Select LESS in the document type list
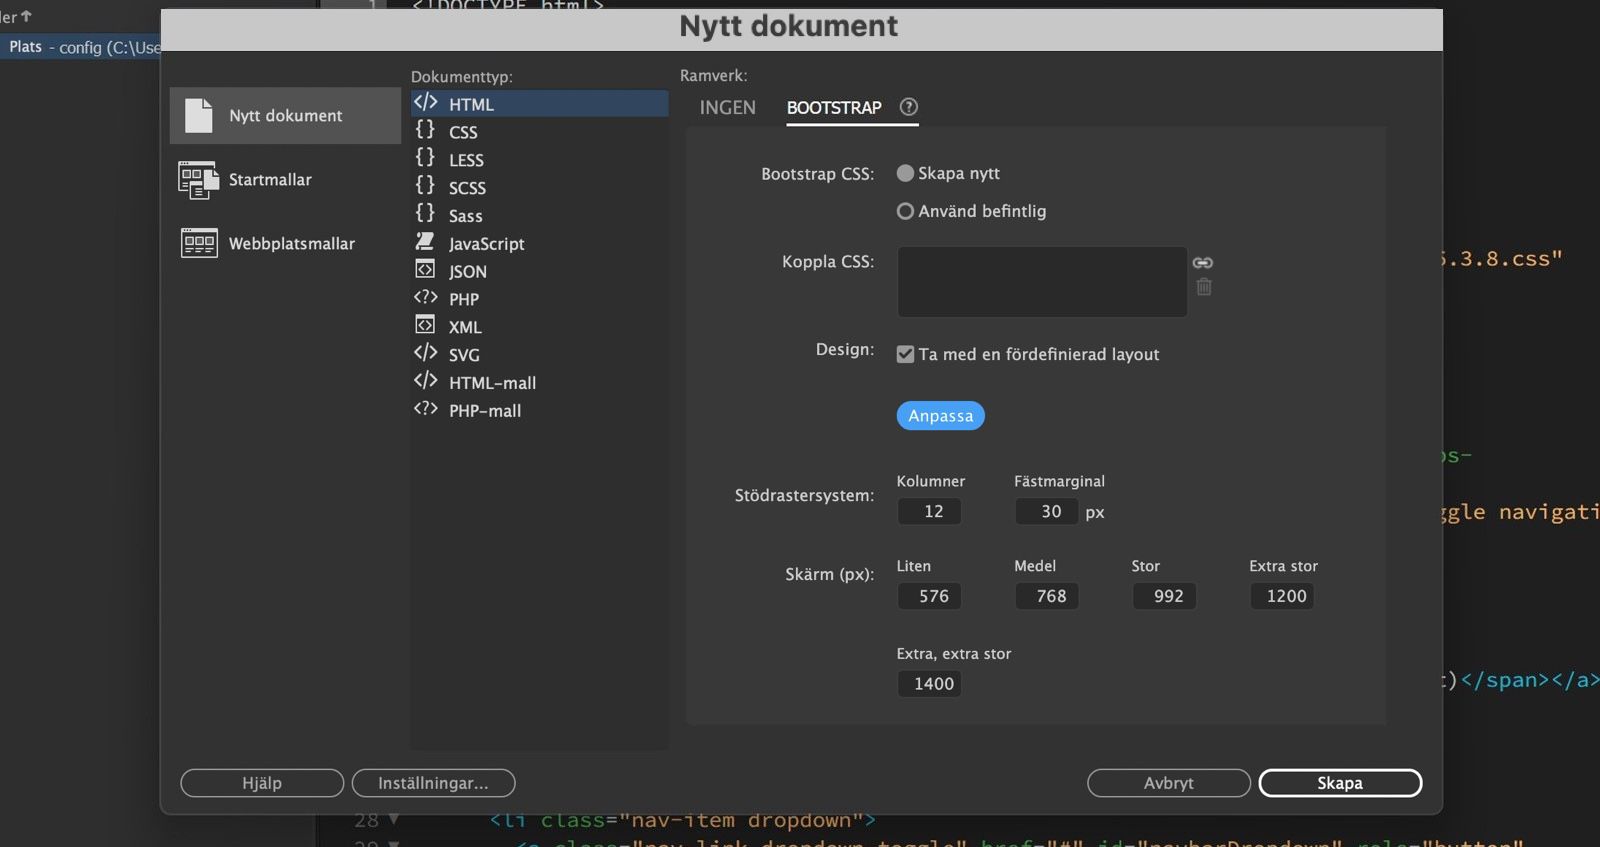 pos(540,160)
